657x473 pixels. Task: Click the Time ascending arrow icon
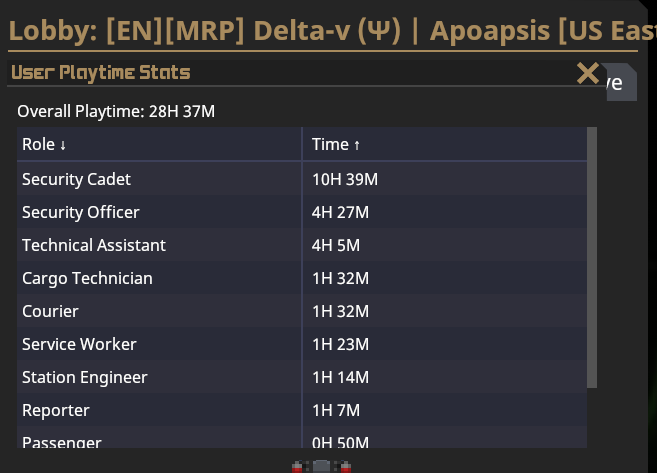click(357, 145)
